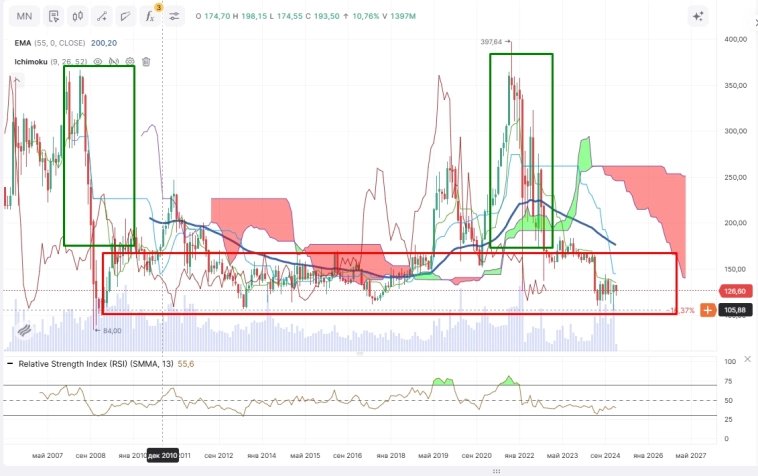Click the EMA indicator label
The height and width of the screenshot is (476, 758).
coord(22,43)
